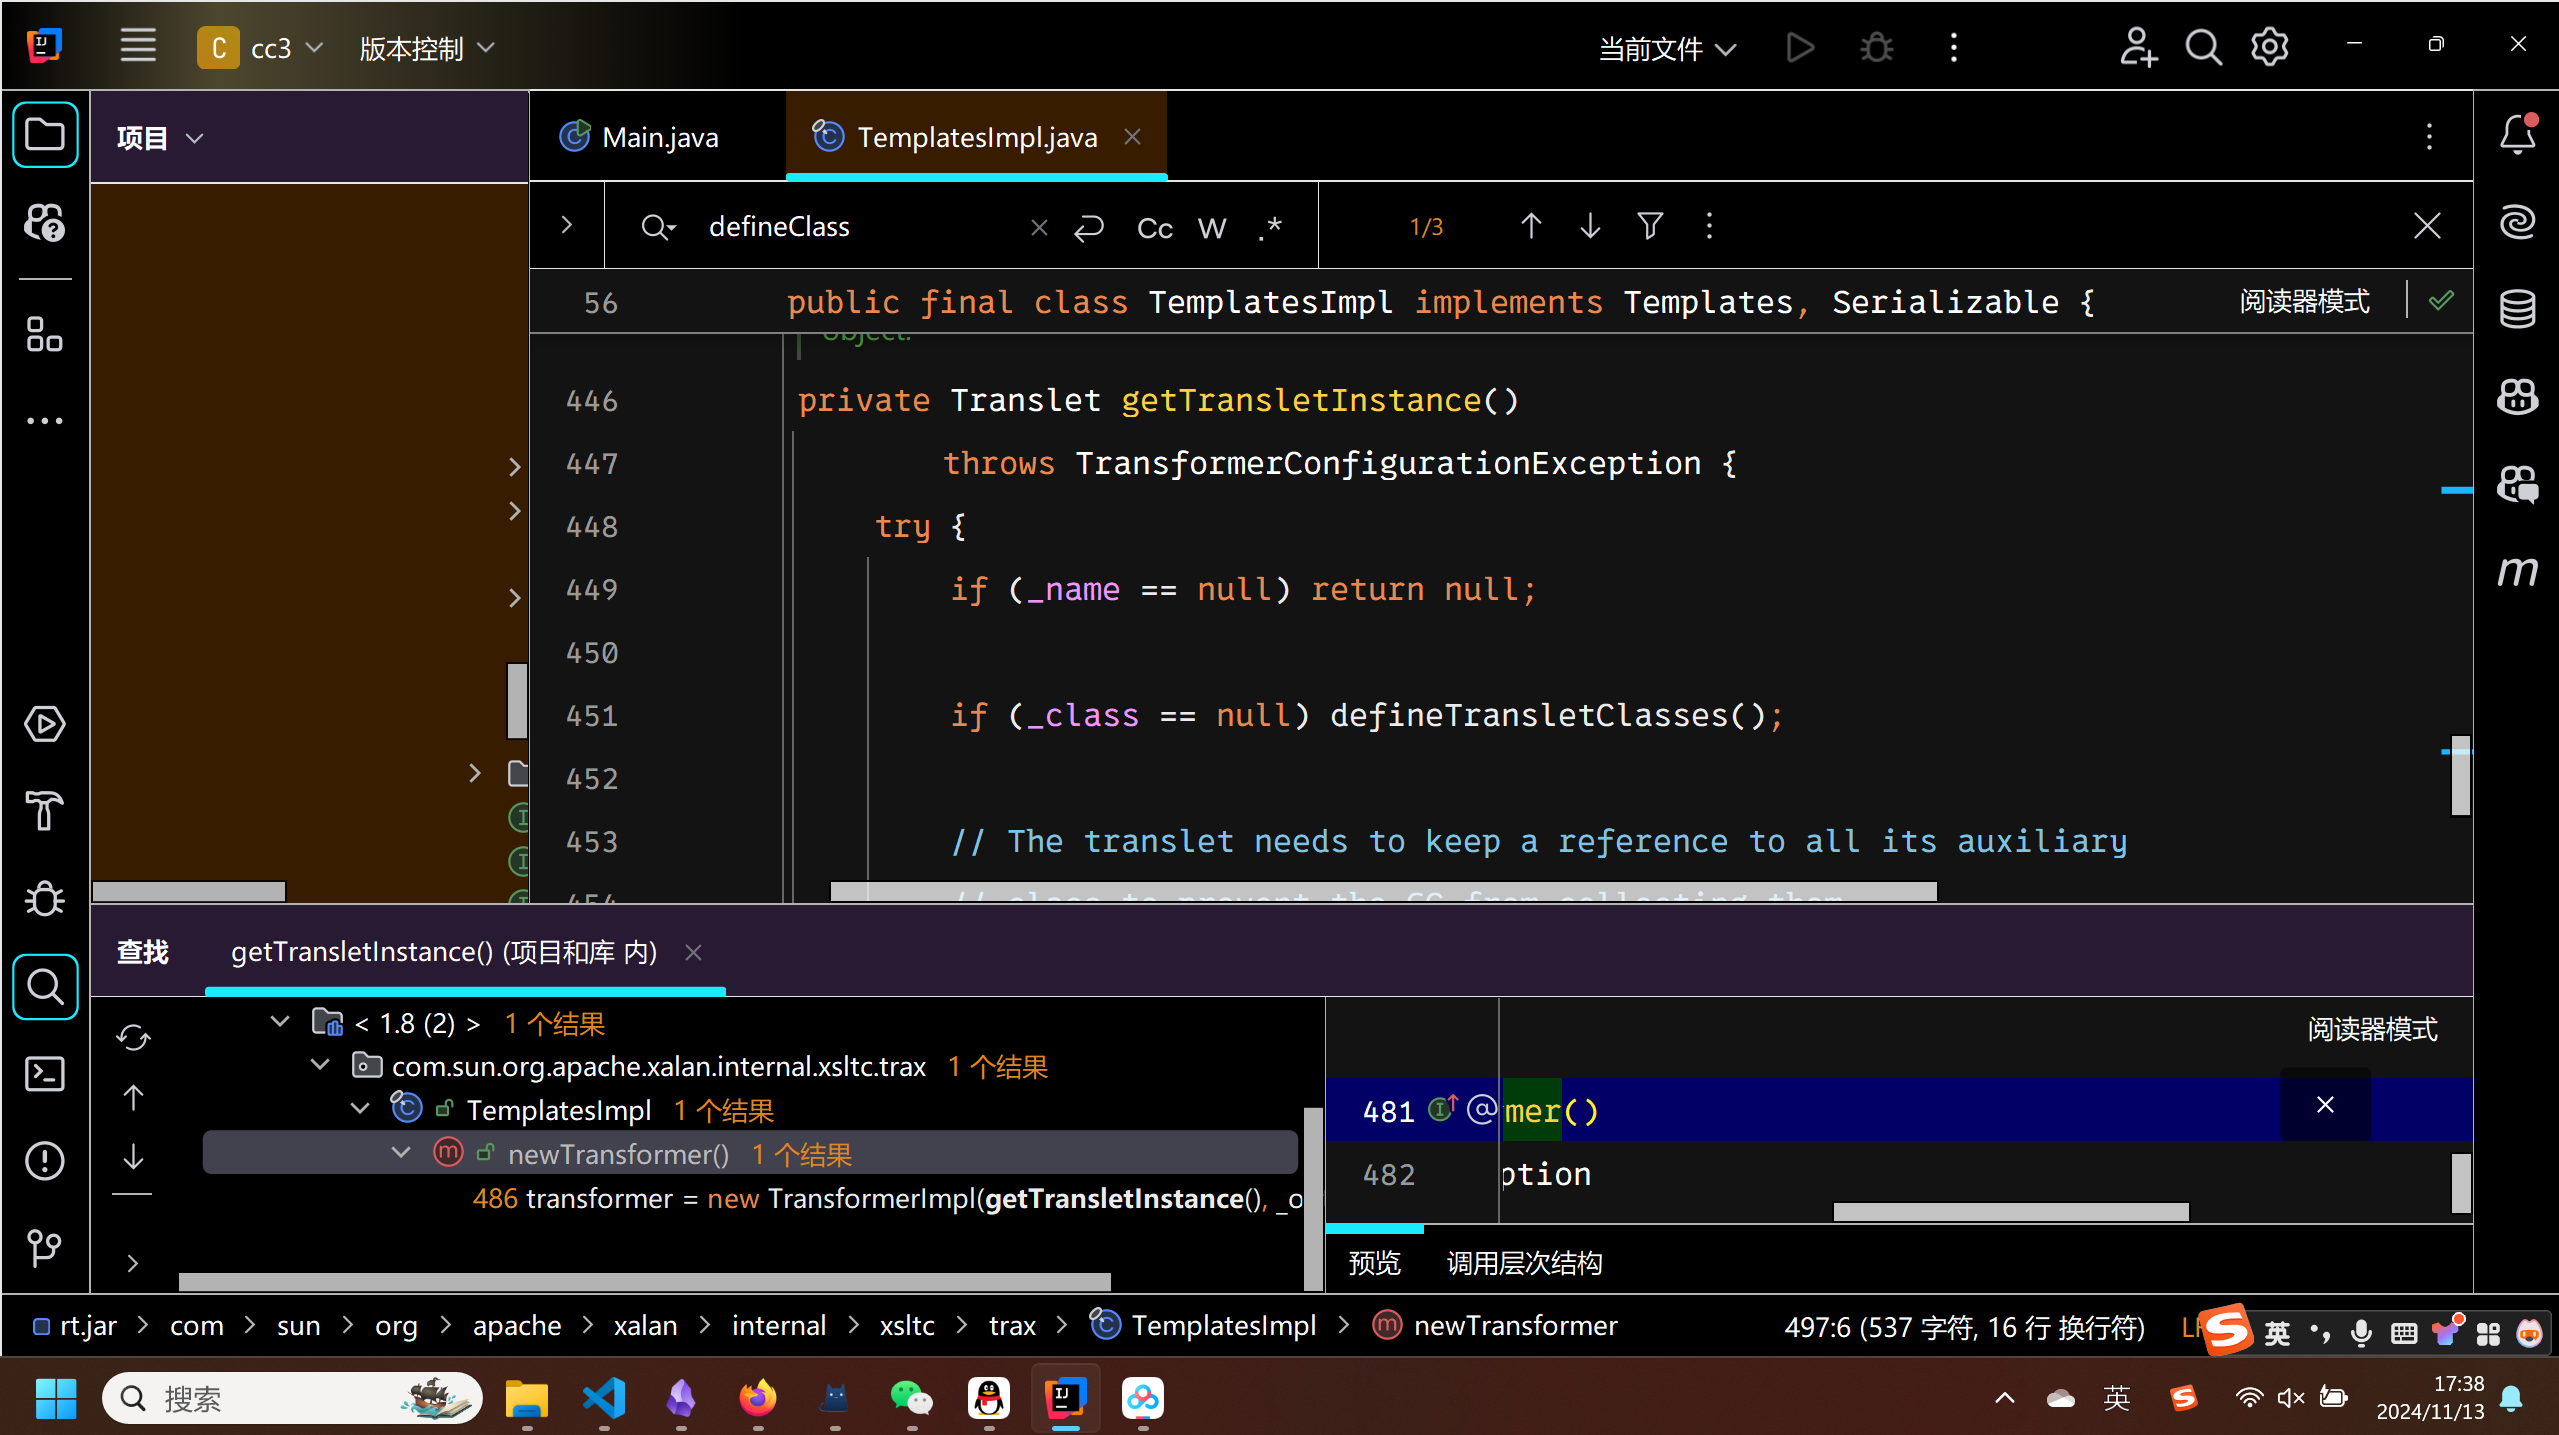Open the Debug bug tool window
This screenshot has height=1435, width=2559.
[x=45, y=897]
